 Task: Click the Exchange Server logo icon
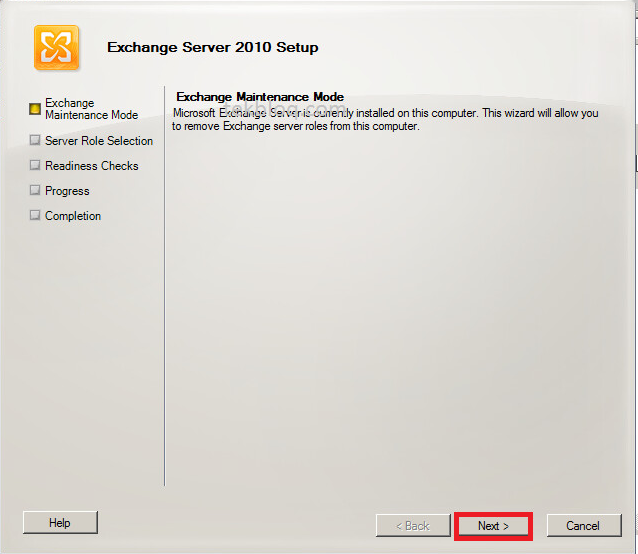click(x=57, y=48)
